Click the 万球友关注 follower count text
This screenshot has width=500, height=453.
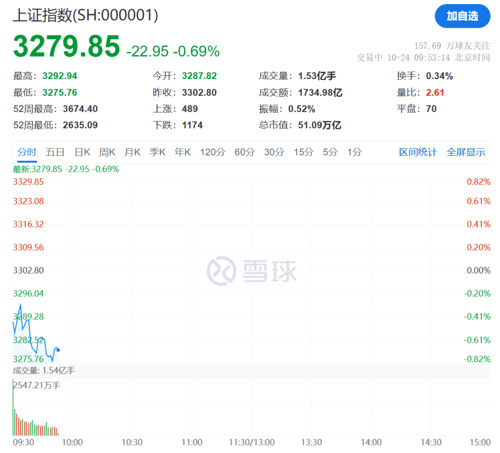pyautogui.click(x=452, y=46)
